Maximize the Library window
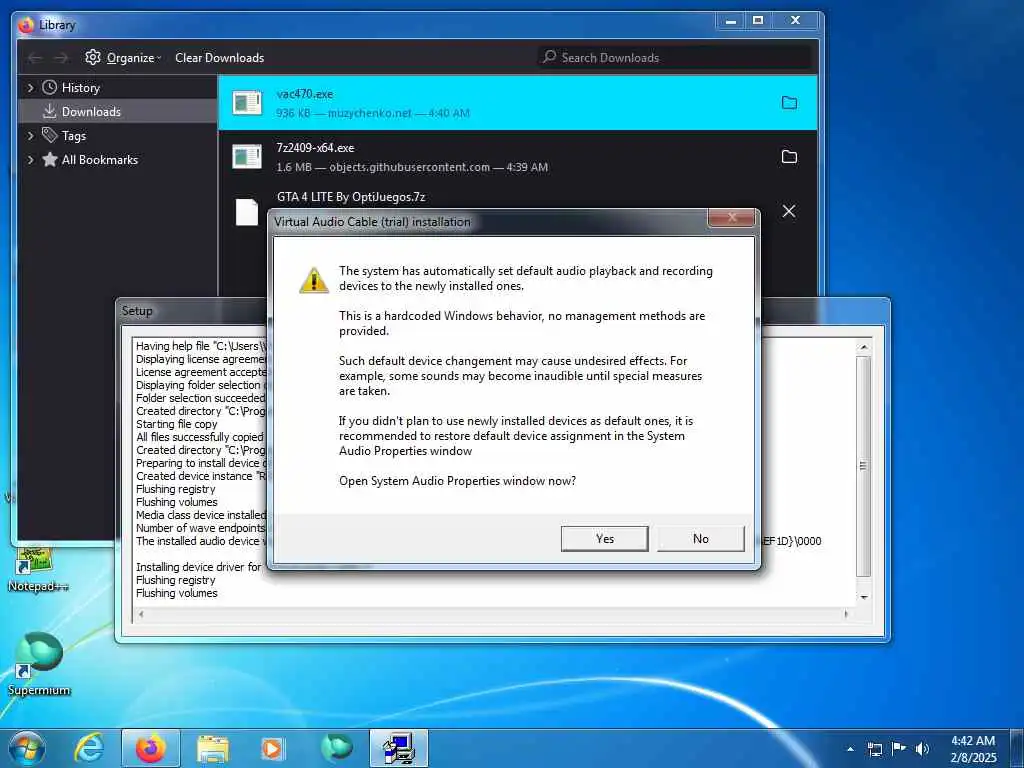 (758, 21)
